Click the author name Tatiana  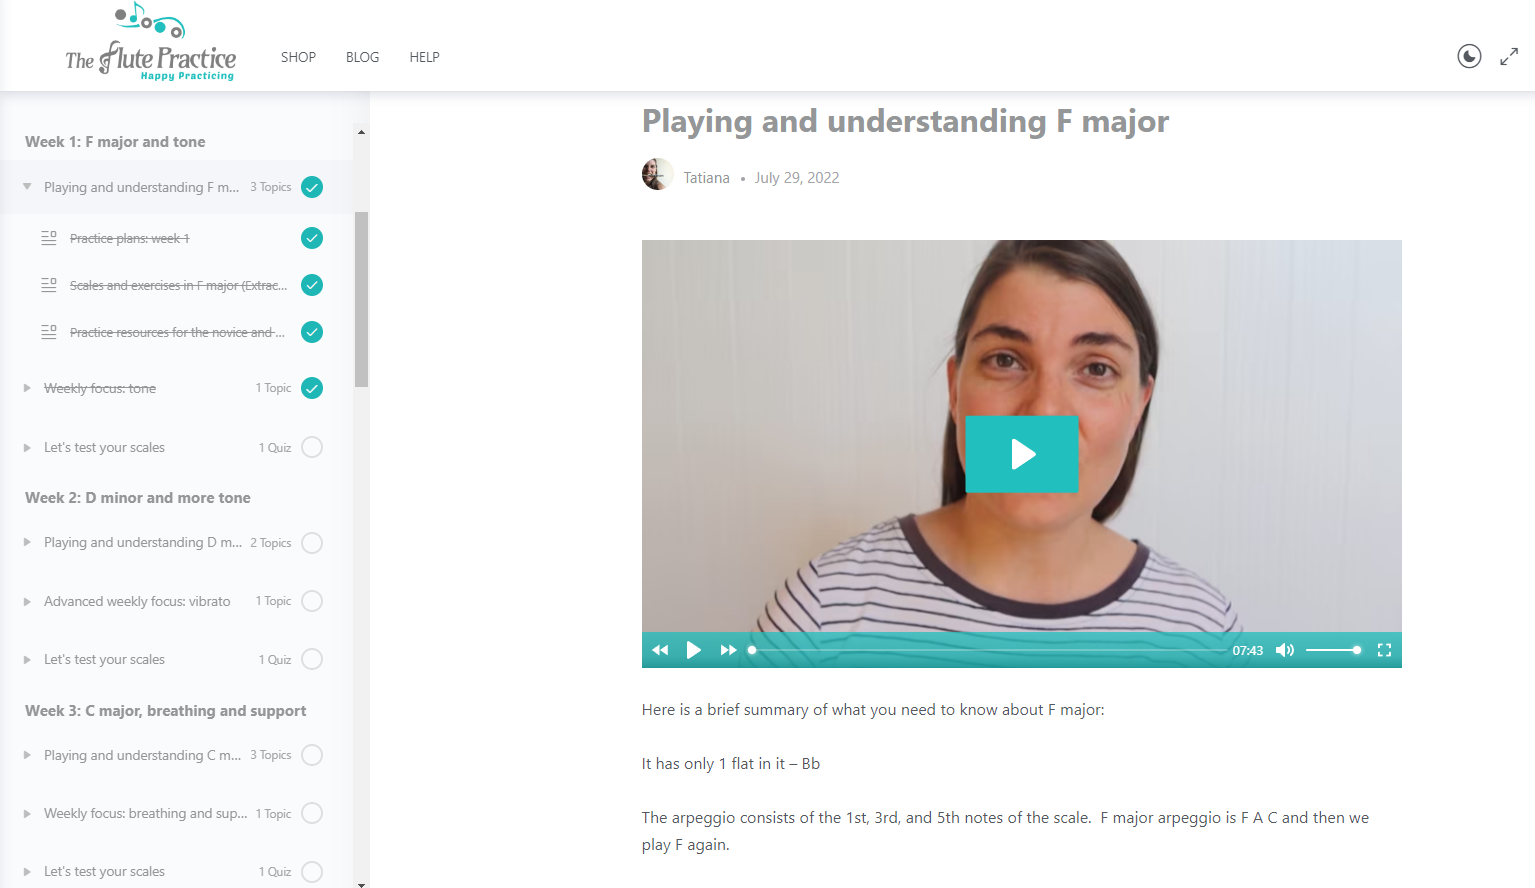(x=706, y=178)
